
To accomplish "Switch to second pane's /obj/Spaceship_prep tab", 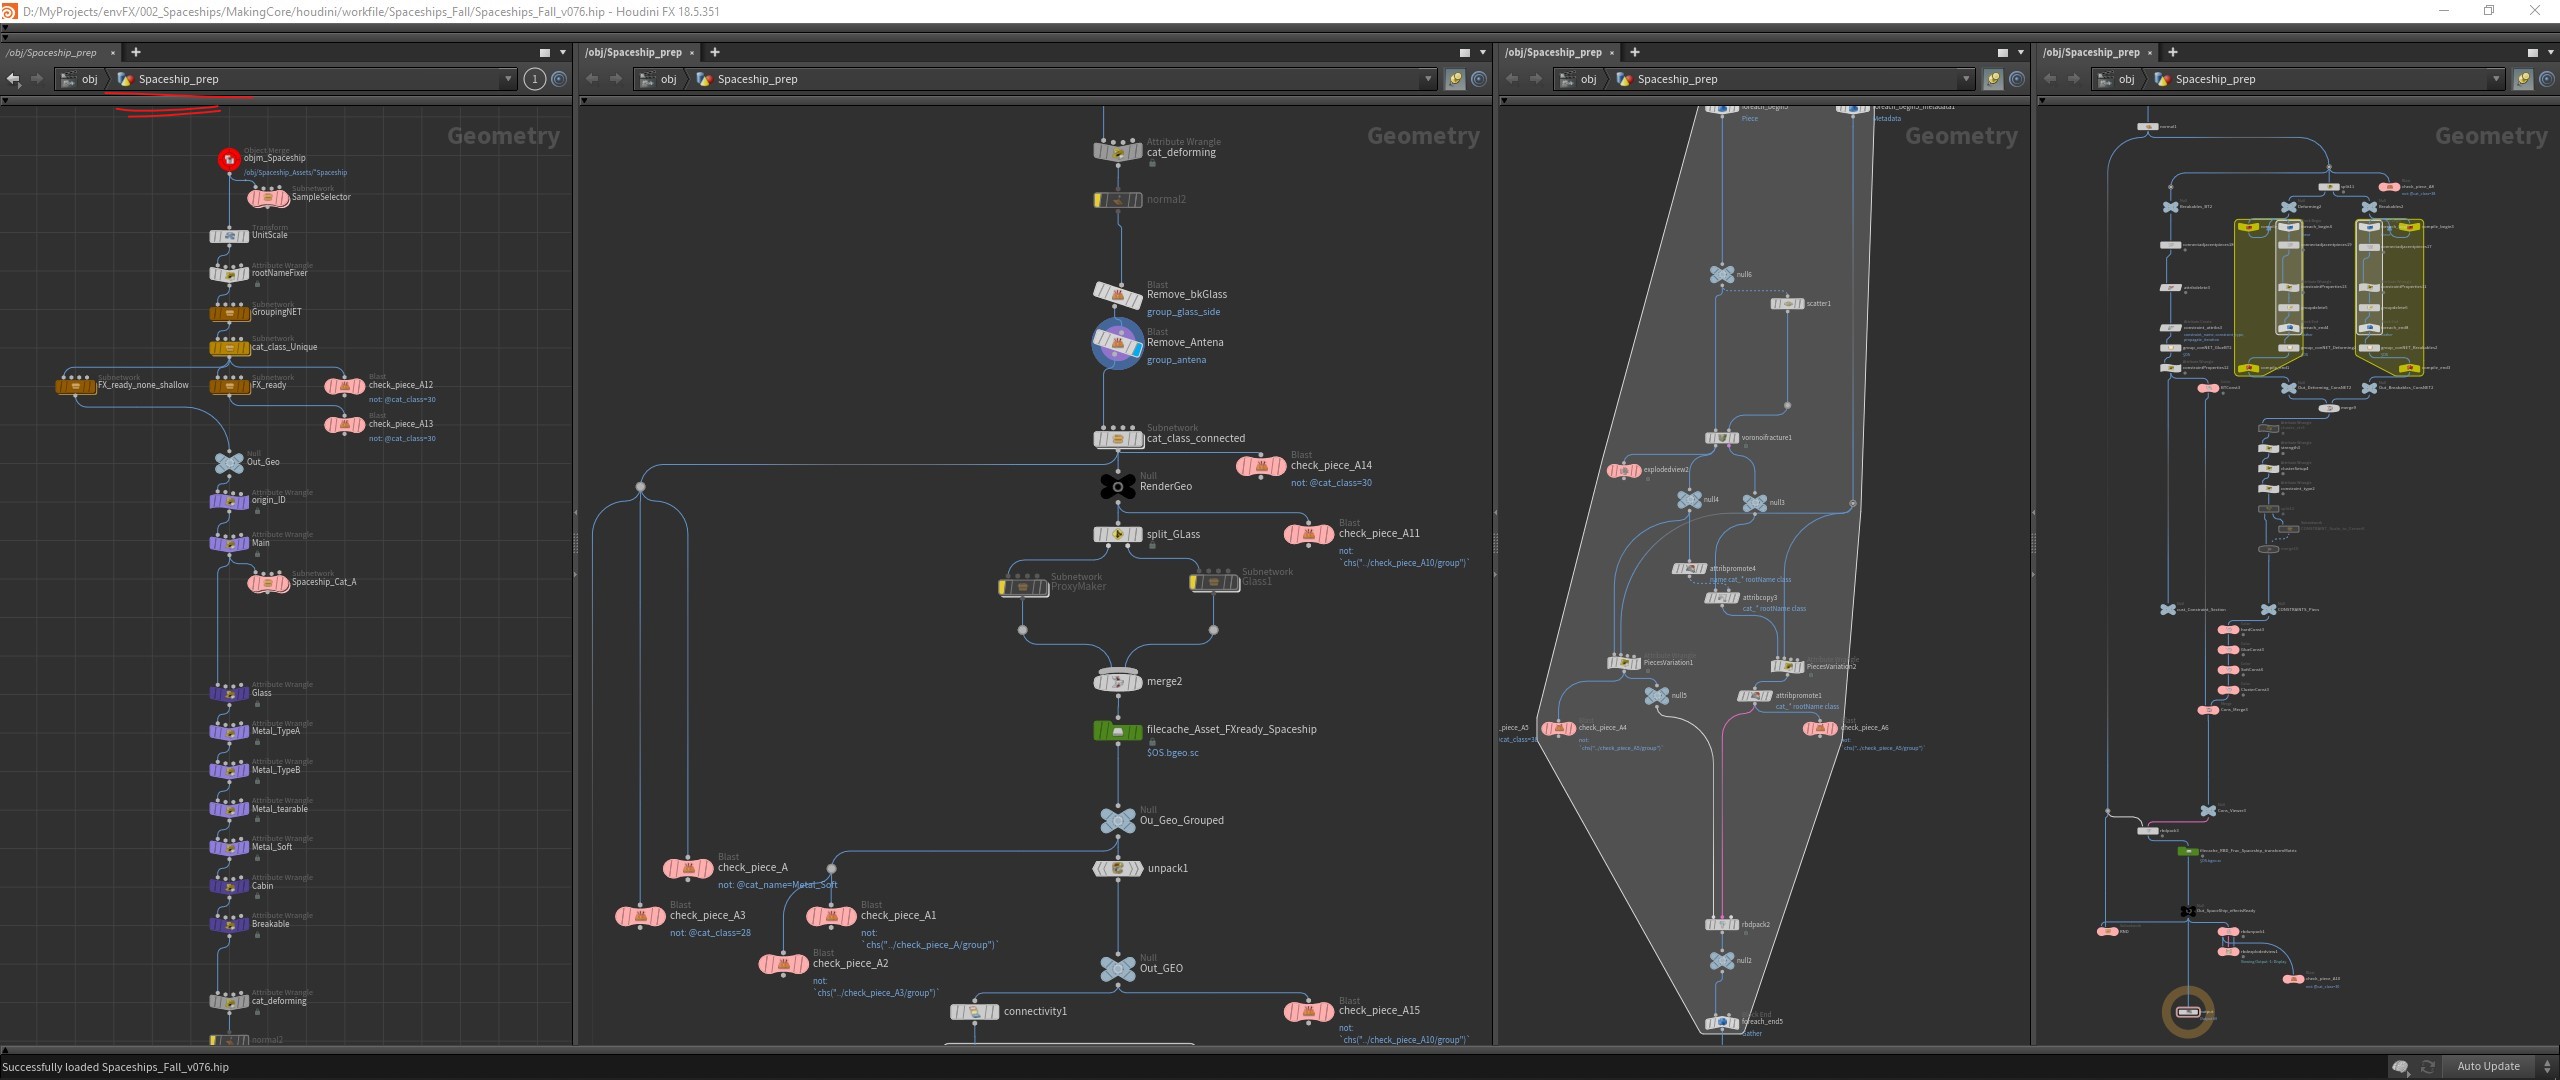I will [x=633, y=52].
